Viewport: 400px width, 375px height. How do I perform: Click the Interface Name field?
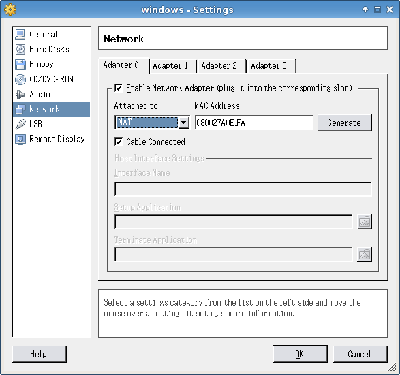(x=243, y=189)
